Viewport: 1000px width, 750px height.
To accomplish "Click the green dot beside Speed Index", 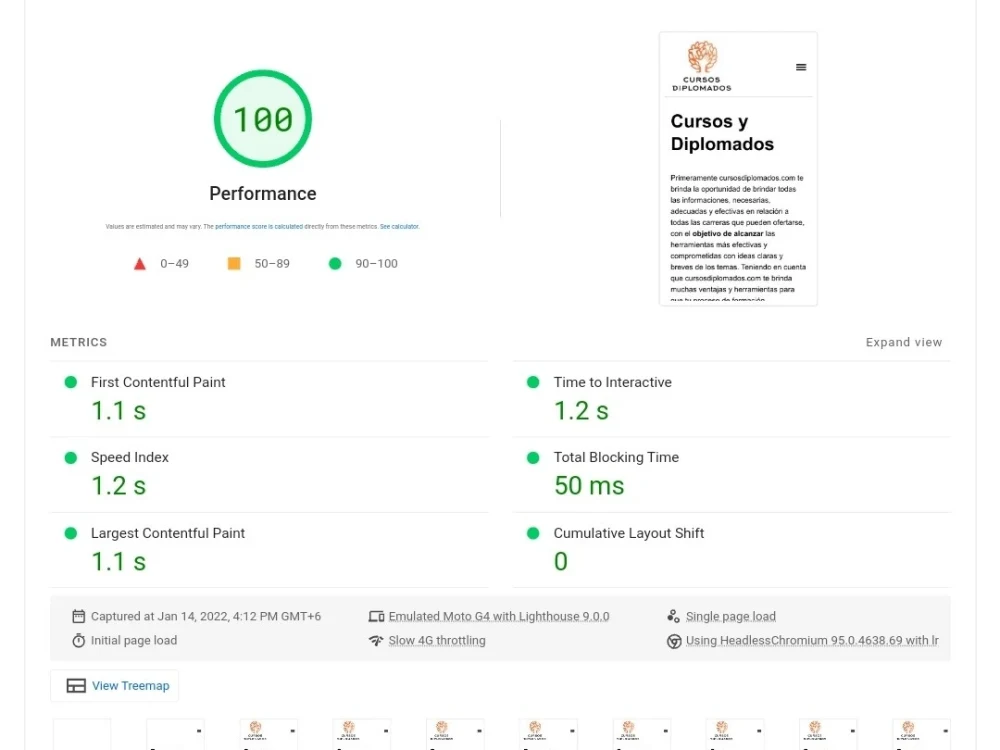I will (71, 458).
